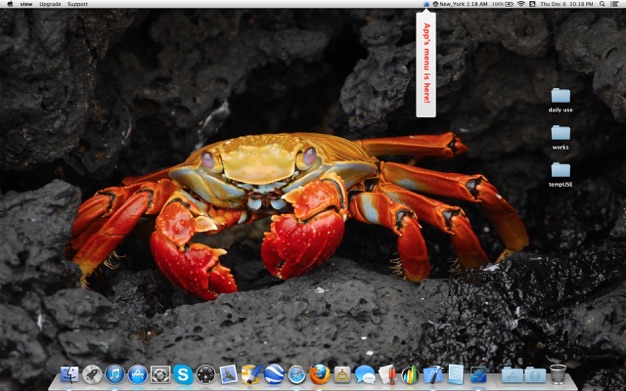The width and height of the screenshot is (626, 391).
Task: Open Google Earth from the dock
Action: [274, 374]
